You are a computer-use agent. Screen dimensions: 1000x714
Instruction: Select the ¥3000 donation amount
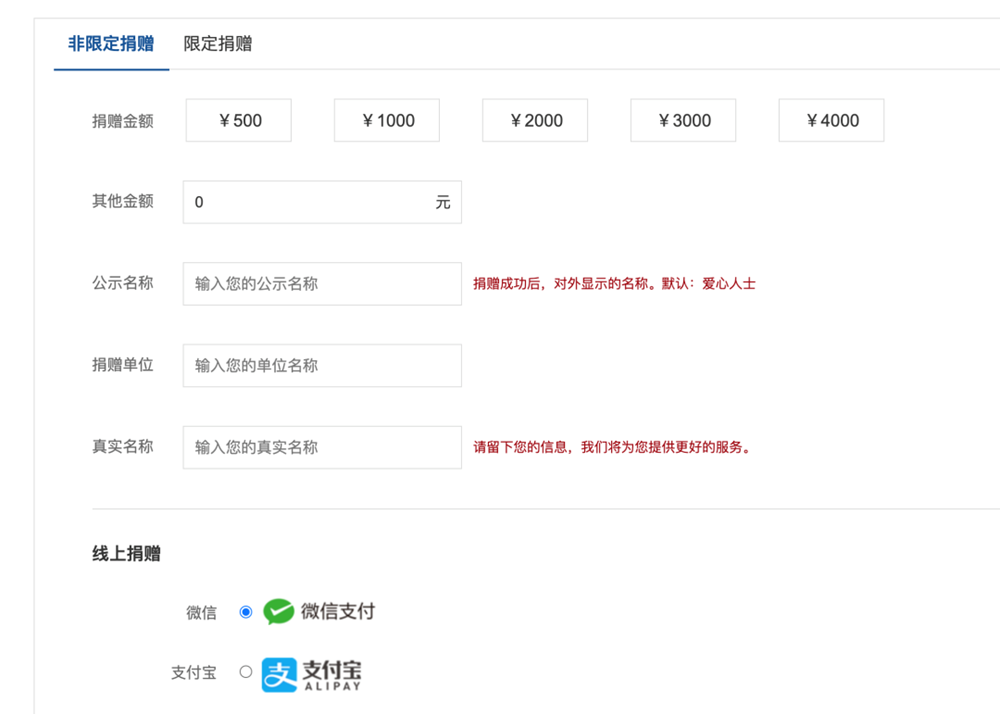(683, 121)
